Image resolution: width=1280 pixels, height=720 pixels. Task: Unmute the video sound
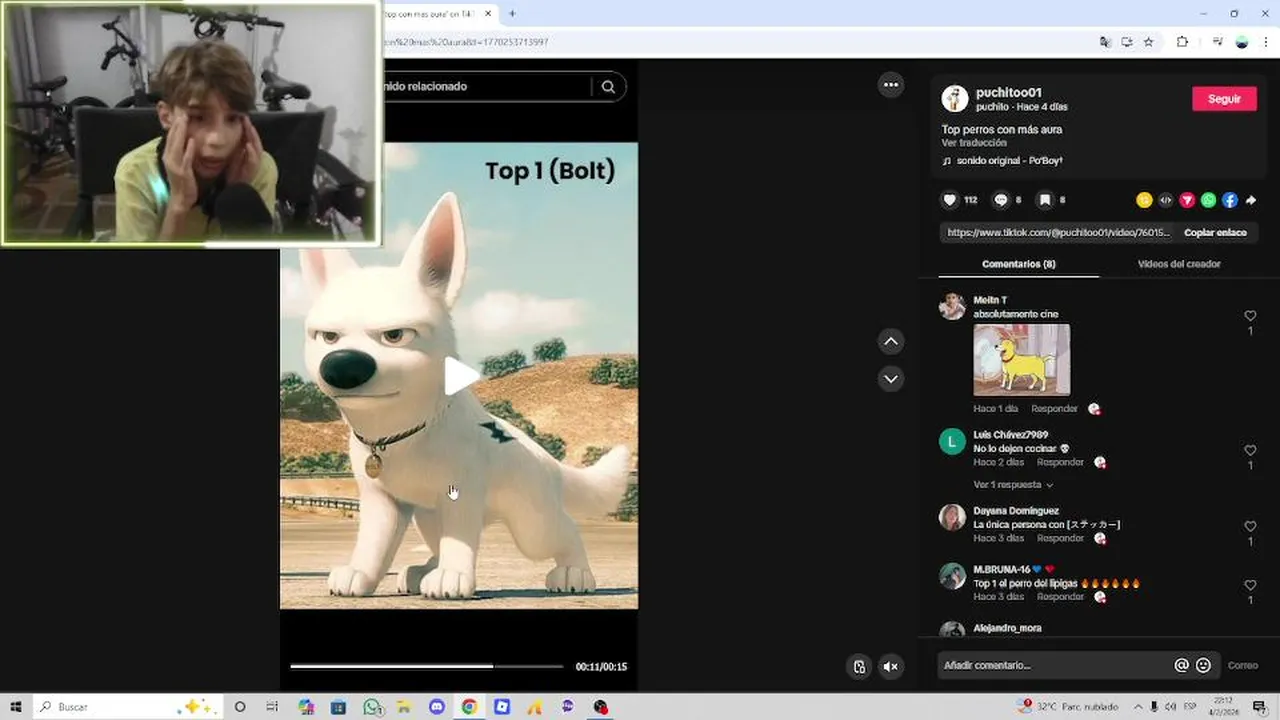click(891, 667)
